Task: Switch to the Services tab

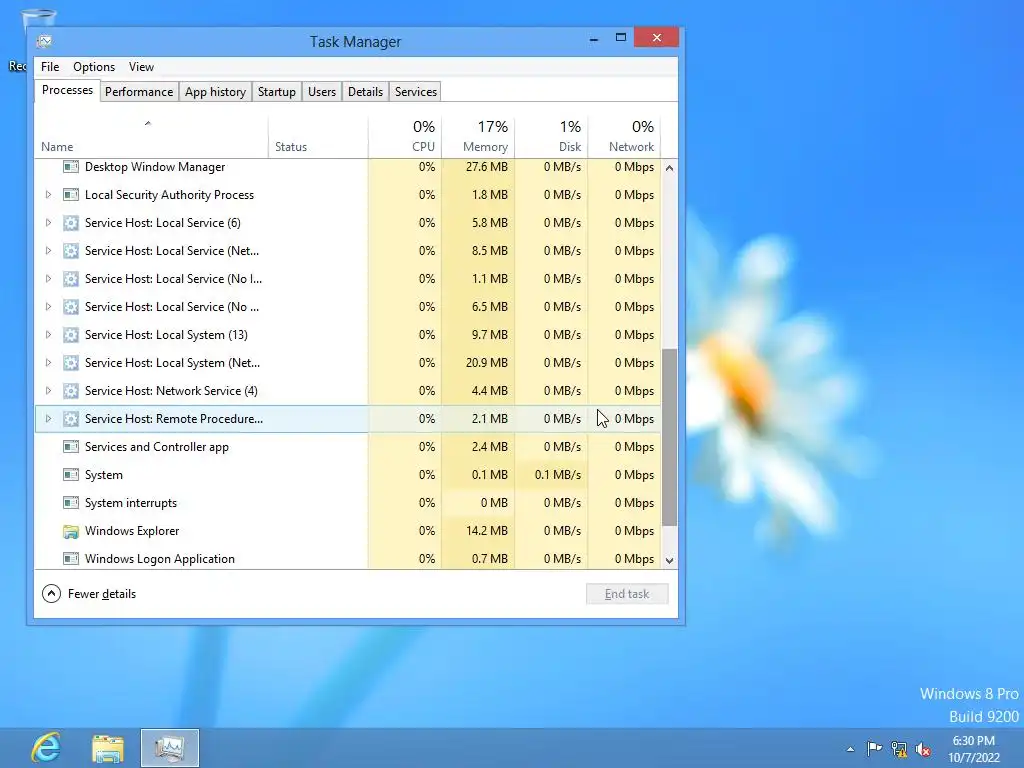Action: point(415,91)
